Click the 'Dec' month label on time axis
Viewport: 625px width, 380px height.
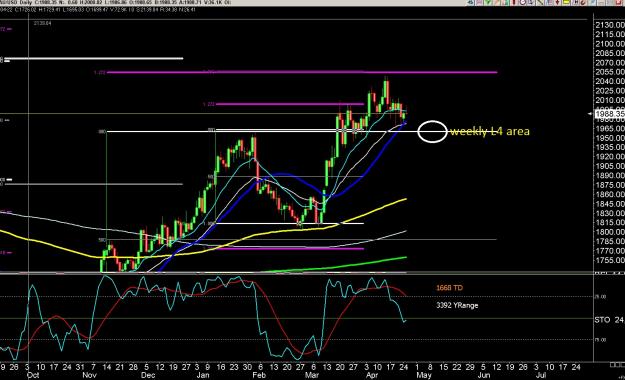coord(147,375)
